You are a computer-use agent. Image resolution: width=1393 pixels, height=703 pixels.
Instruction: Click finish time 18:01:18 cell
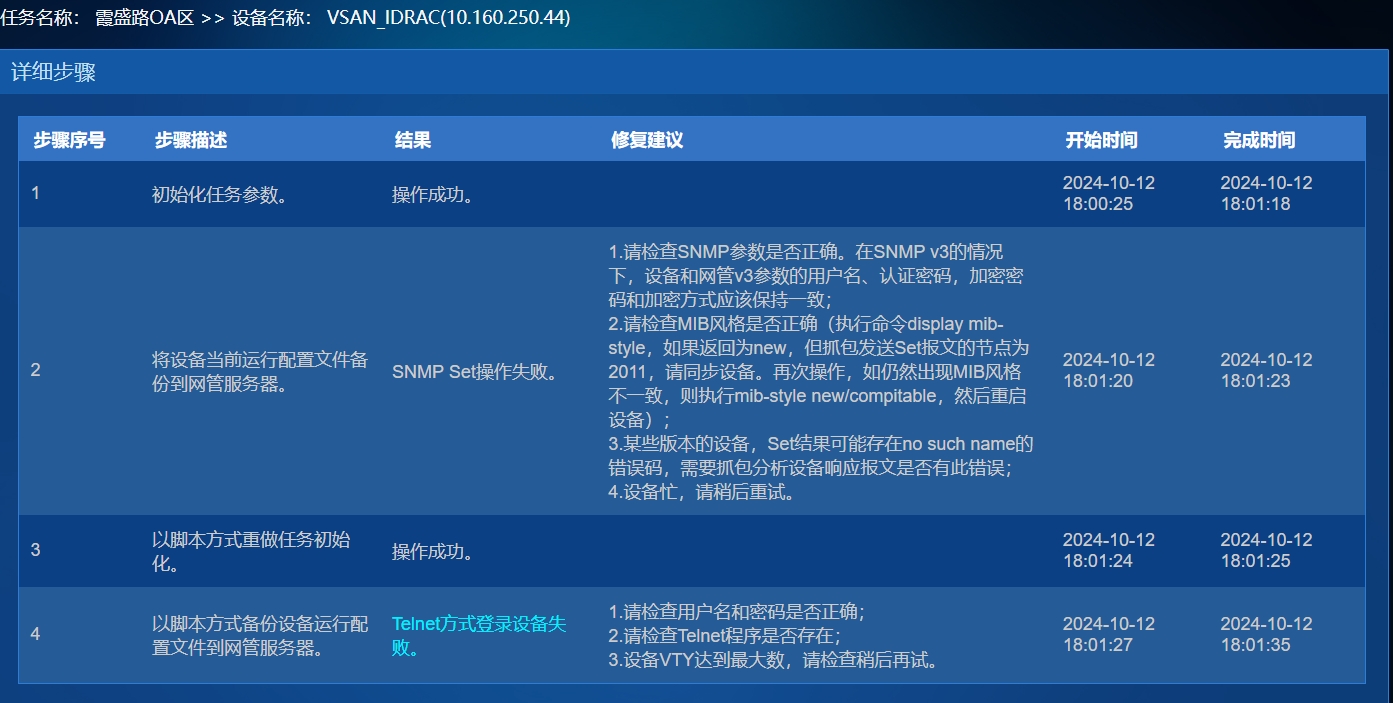[x=1266, y=193]
